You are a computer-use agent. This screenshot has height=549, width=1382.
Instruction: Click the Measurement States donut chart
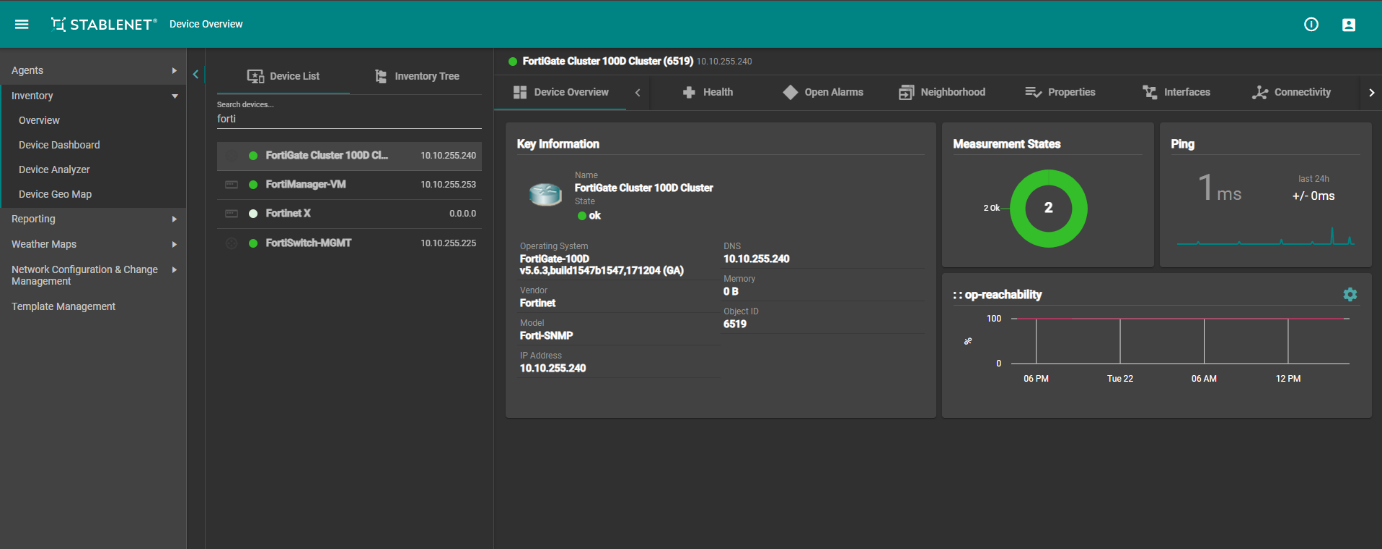pyautogui.click(x=1049, y=208)
